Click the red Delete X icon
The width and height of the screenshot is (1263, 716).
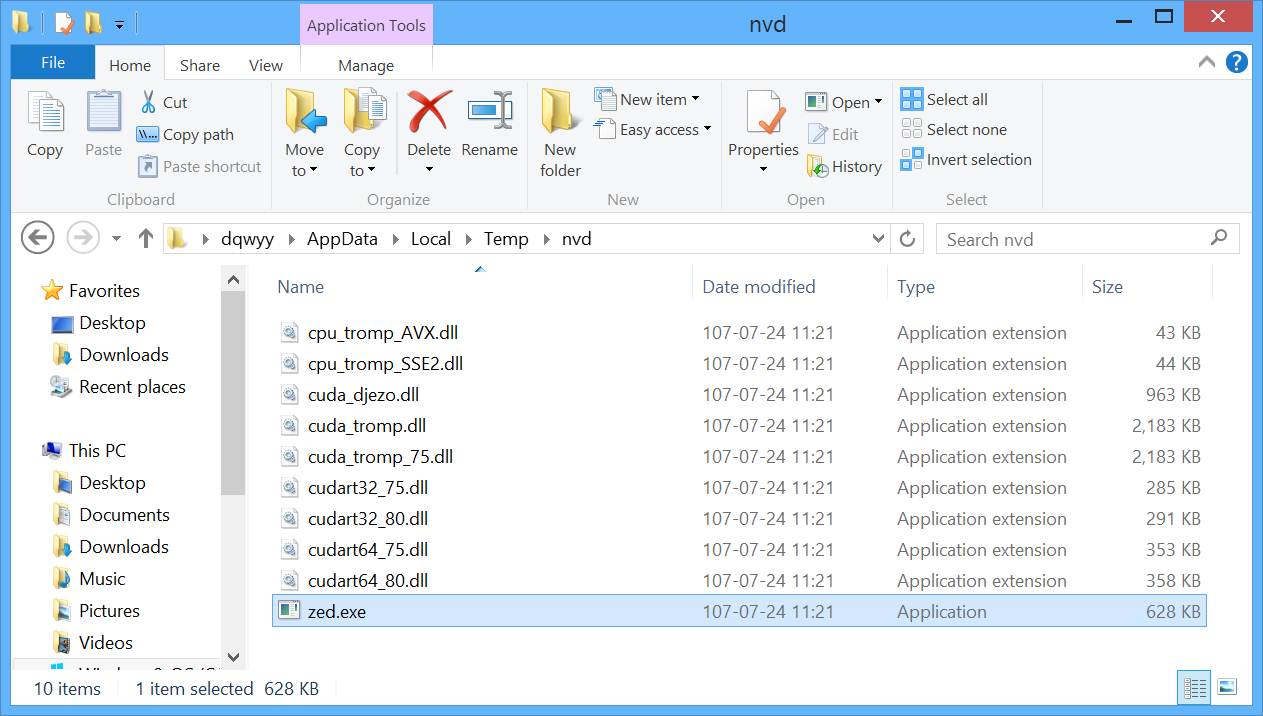429,111
